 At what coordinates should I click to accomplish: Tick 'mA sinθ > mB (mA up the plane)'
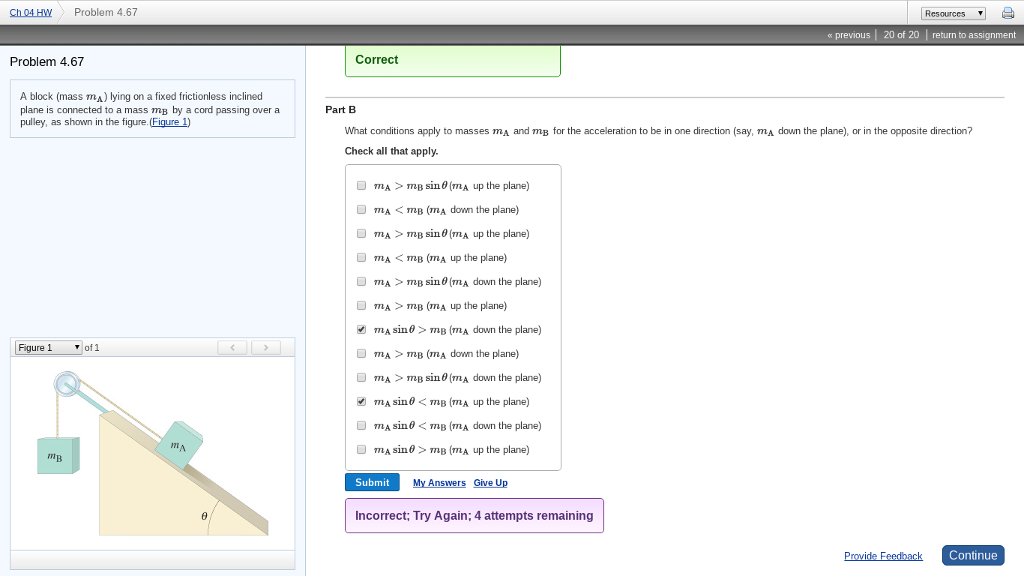[x=361, y=450]
